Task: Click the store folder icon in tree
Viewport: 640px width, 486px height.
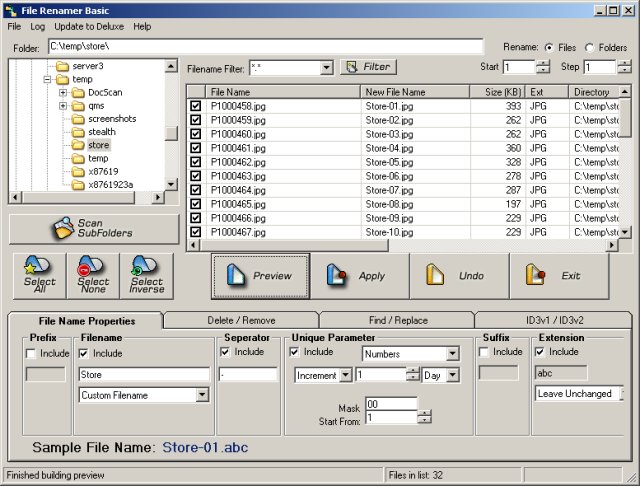Action: click(x=78, y=145)
